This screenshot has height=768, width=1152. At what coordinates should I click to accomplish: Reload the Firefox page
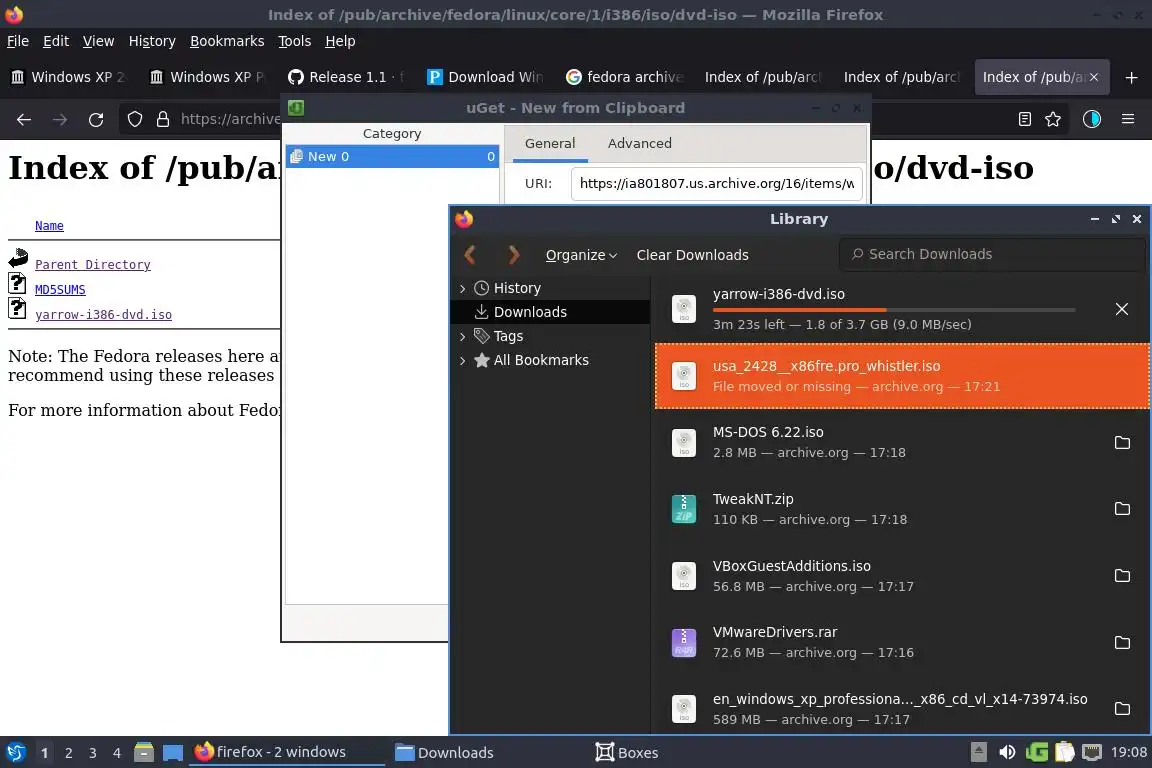(96, 119)
